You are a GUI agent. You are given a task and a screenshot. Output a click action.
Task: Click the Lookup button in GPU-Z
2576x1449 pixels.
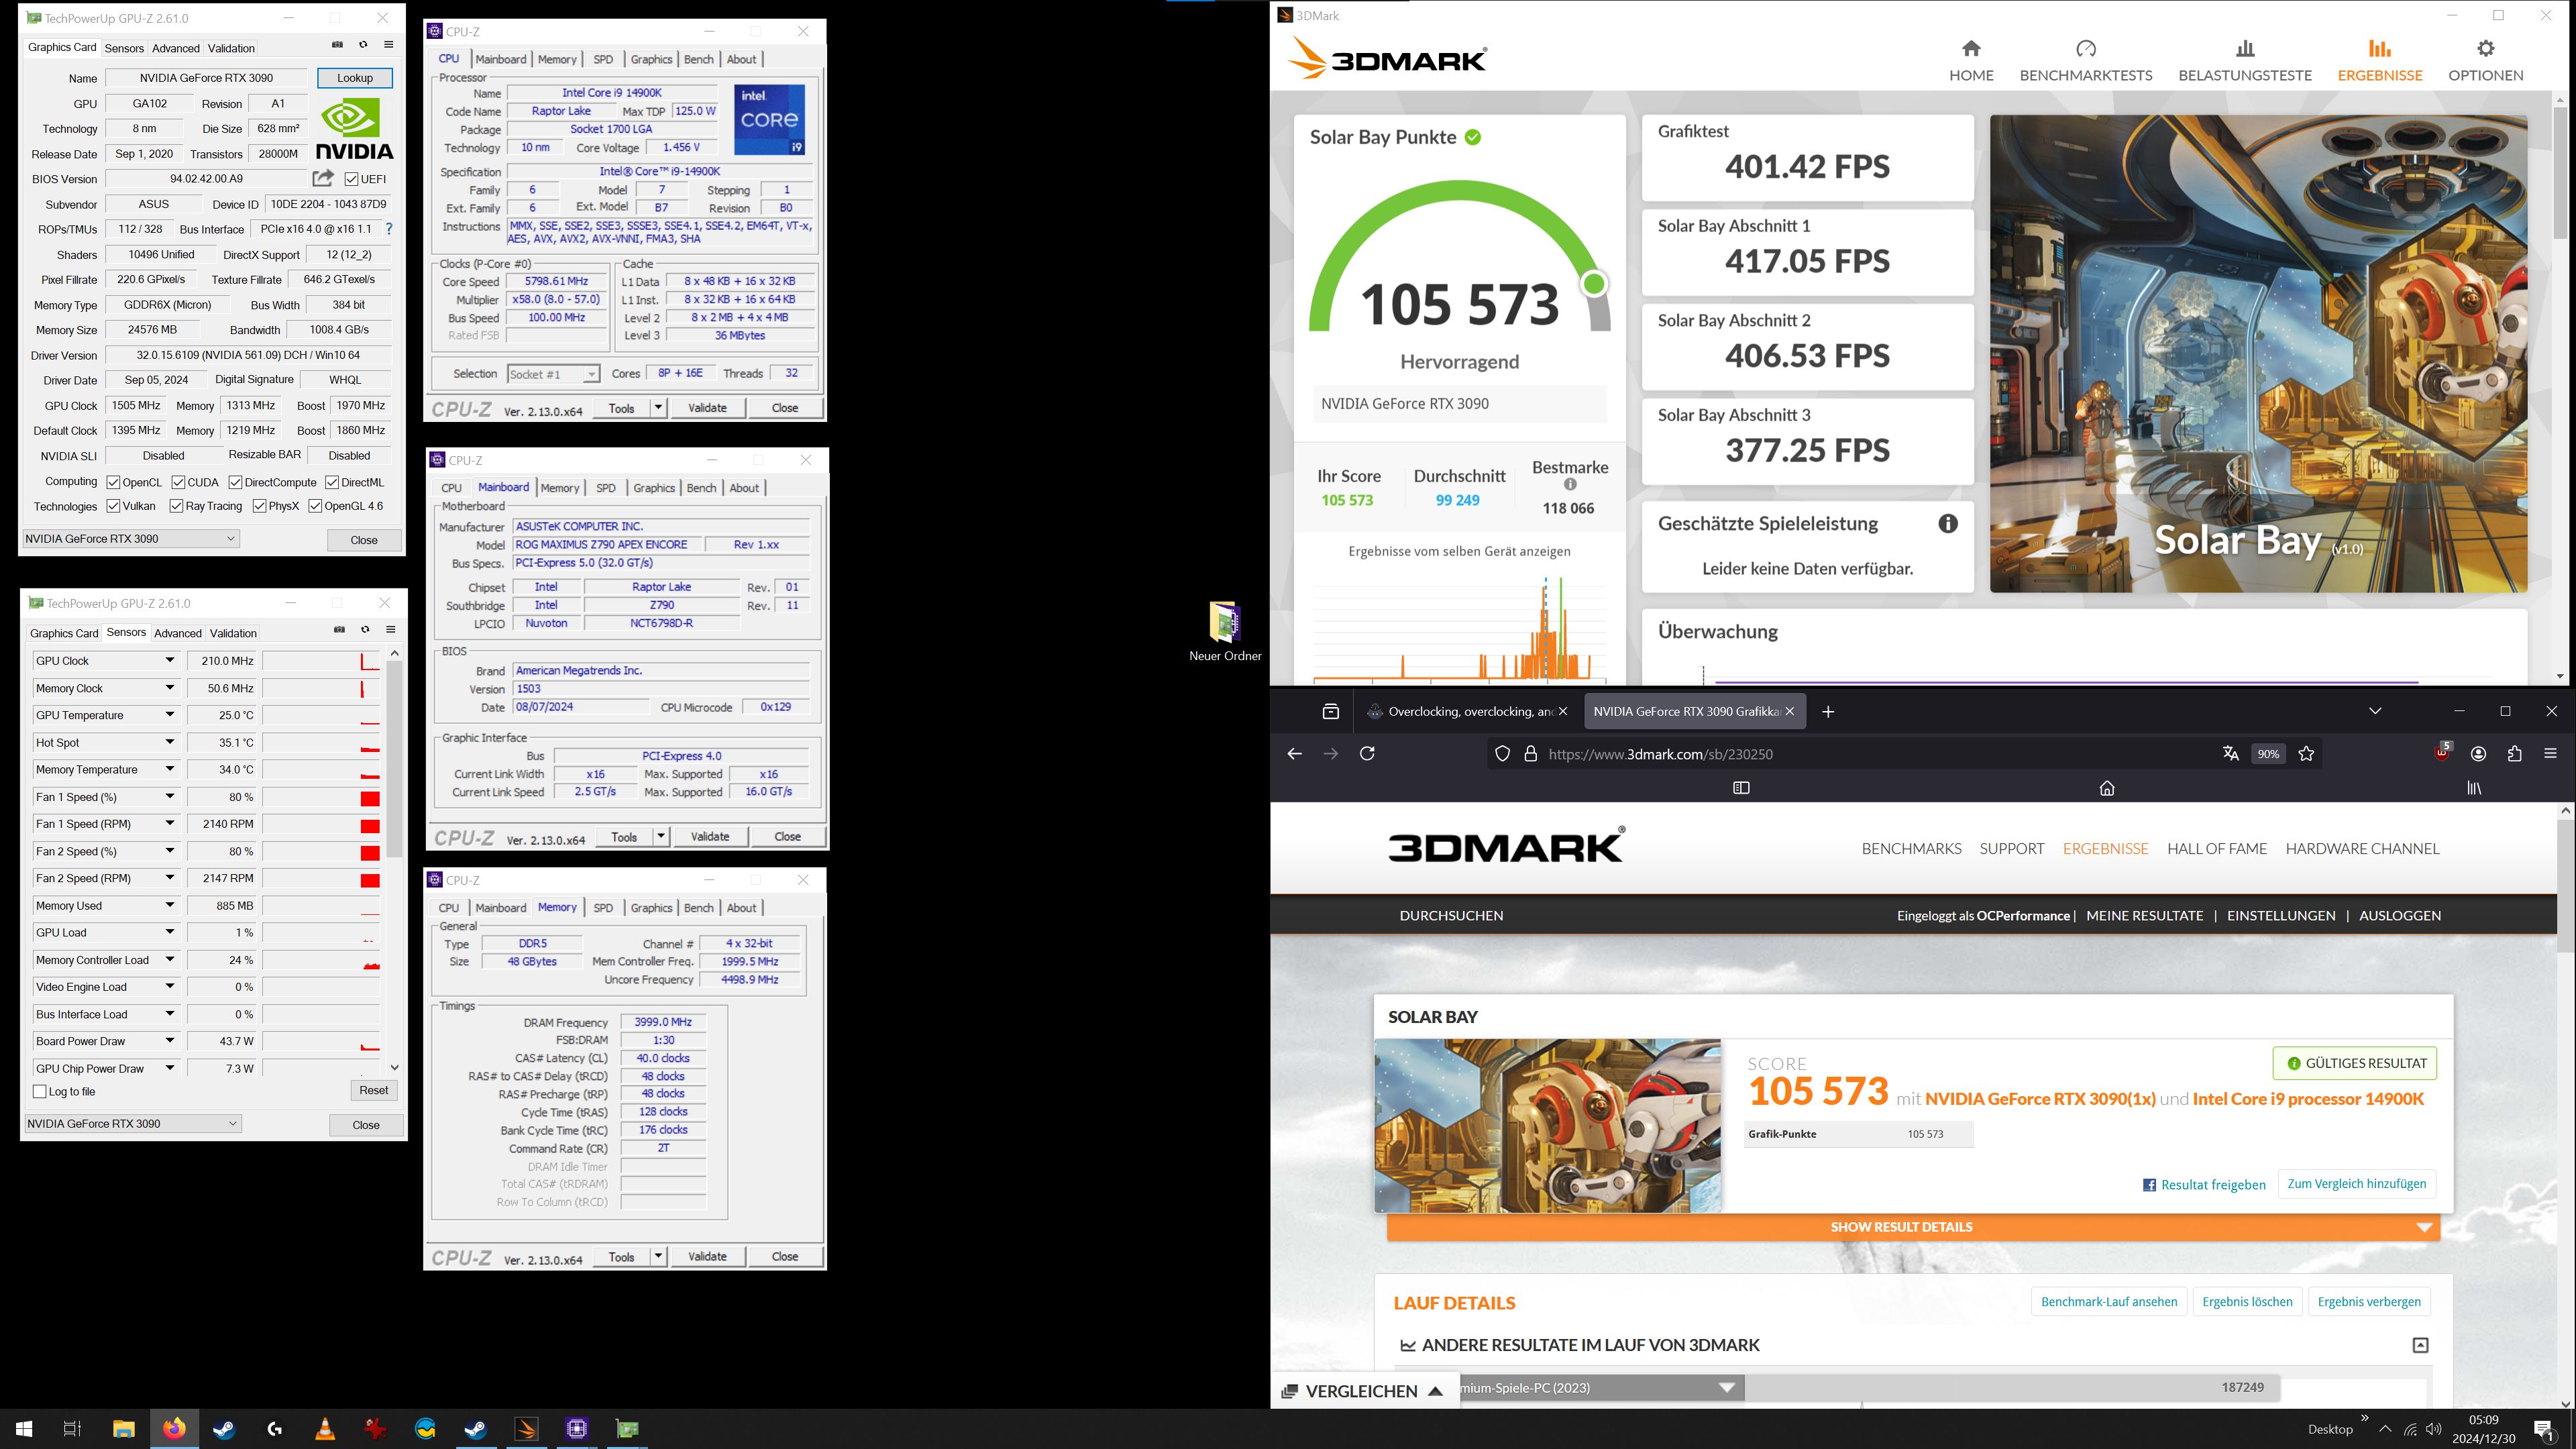coord(355,78)
